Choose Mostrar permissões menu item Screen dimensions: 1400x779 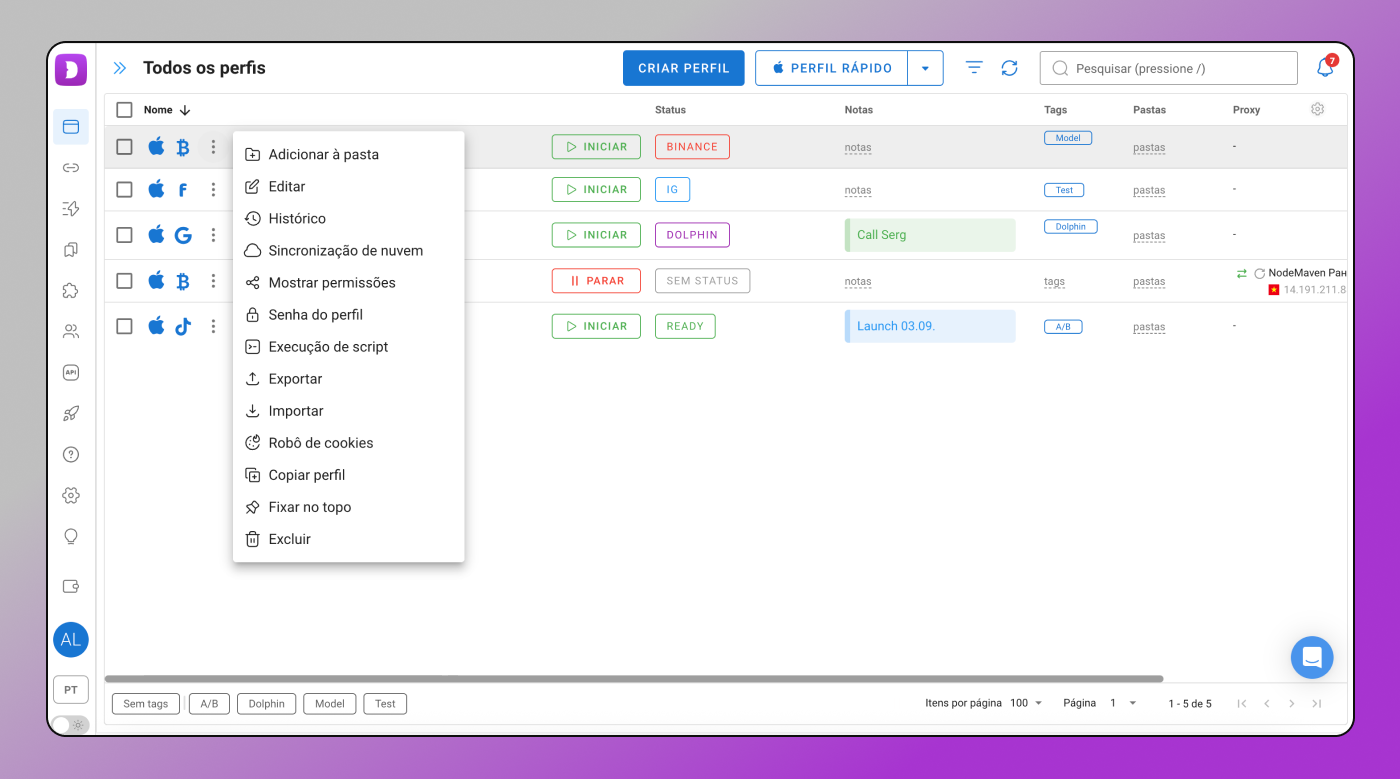click(348, 283)
